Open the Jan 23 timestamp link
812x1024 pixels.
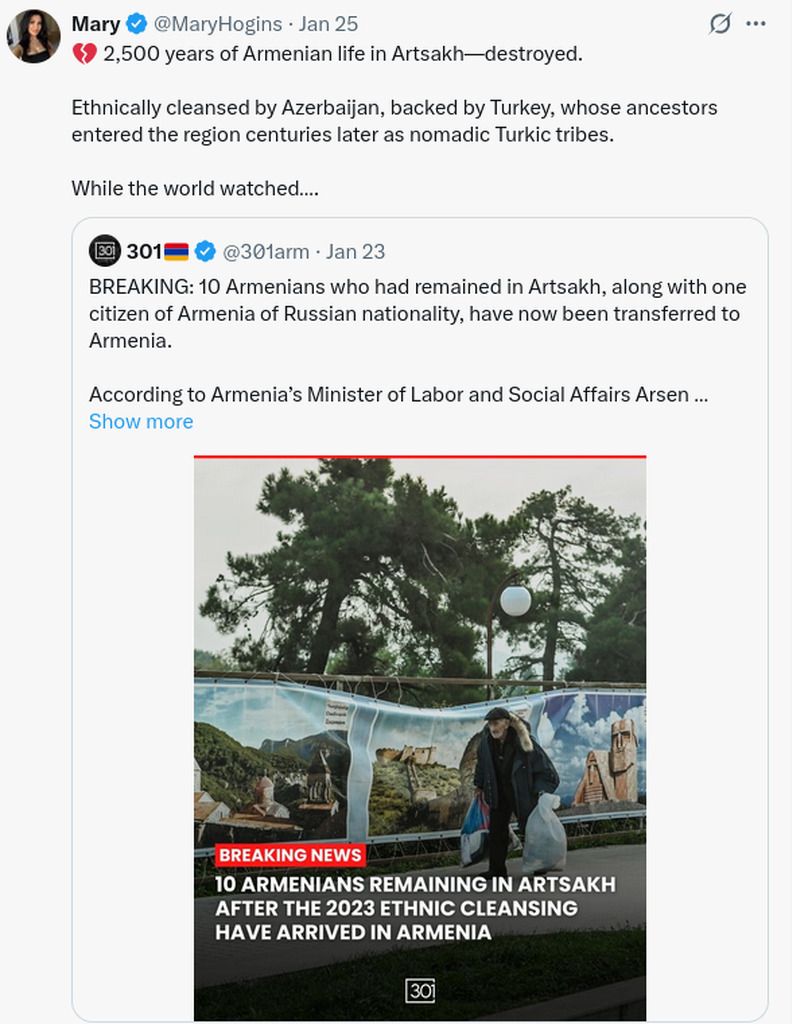[x=355, y=251]
